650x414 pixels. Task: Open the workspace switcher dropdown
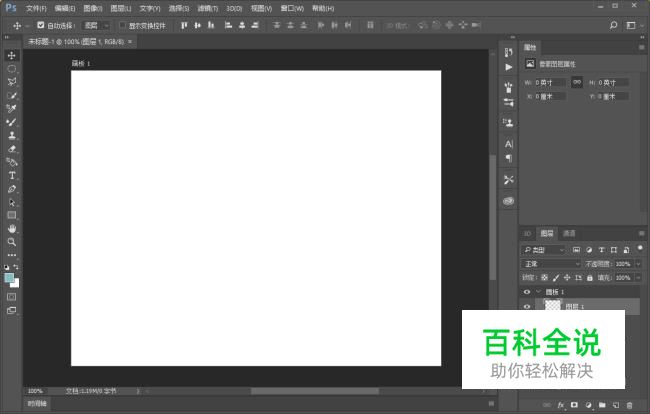coord(633,25)
